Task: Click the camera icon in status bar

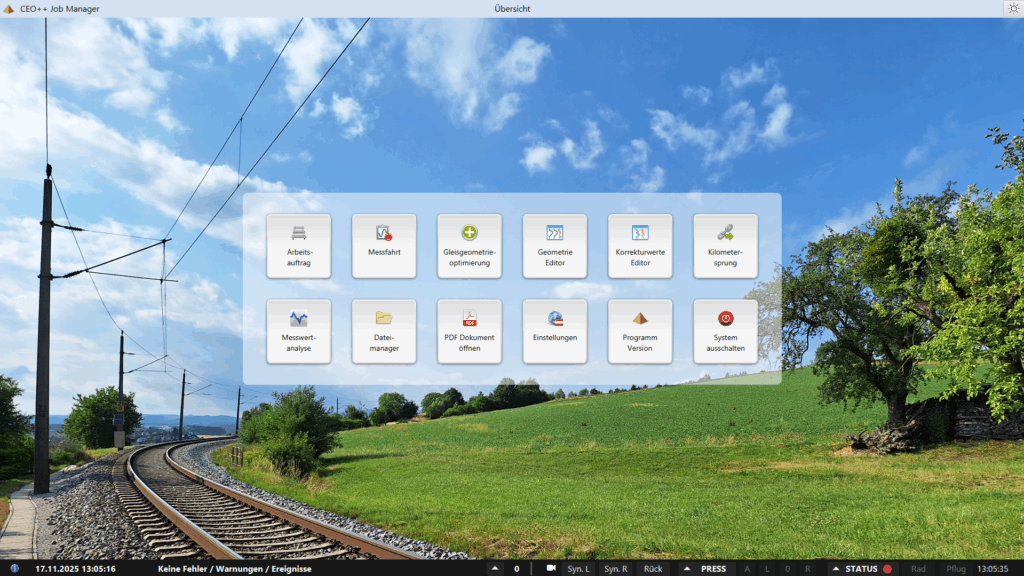Action: point(550,568)
